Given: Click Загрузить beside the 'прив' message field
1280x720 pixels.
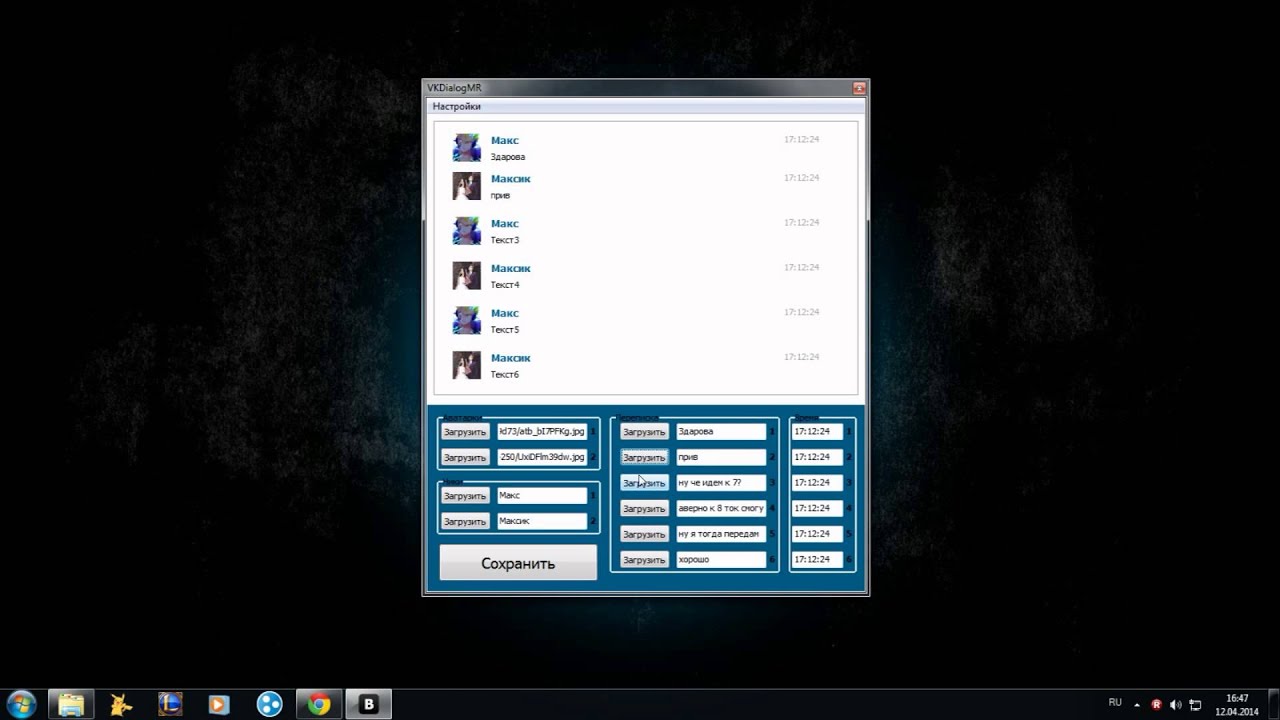Looking at the screenshot, I should click(x=644, y=458).
